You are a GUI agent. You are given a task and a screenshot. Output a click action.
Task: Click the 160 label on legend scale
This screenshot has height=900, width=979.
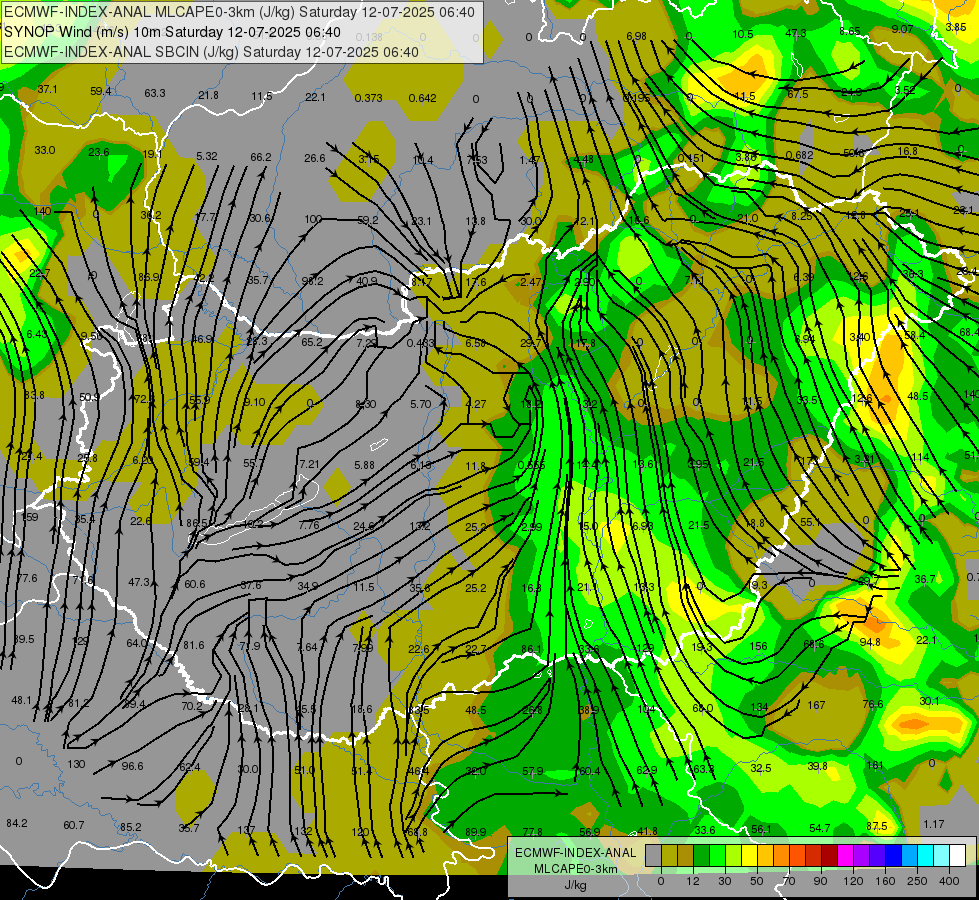[885, 881]
